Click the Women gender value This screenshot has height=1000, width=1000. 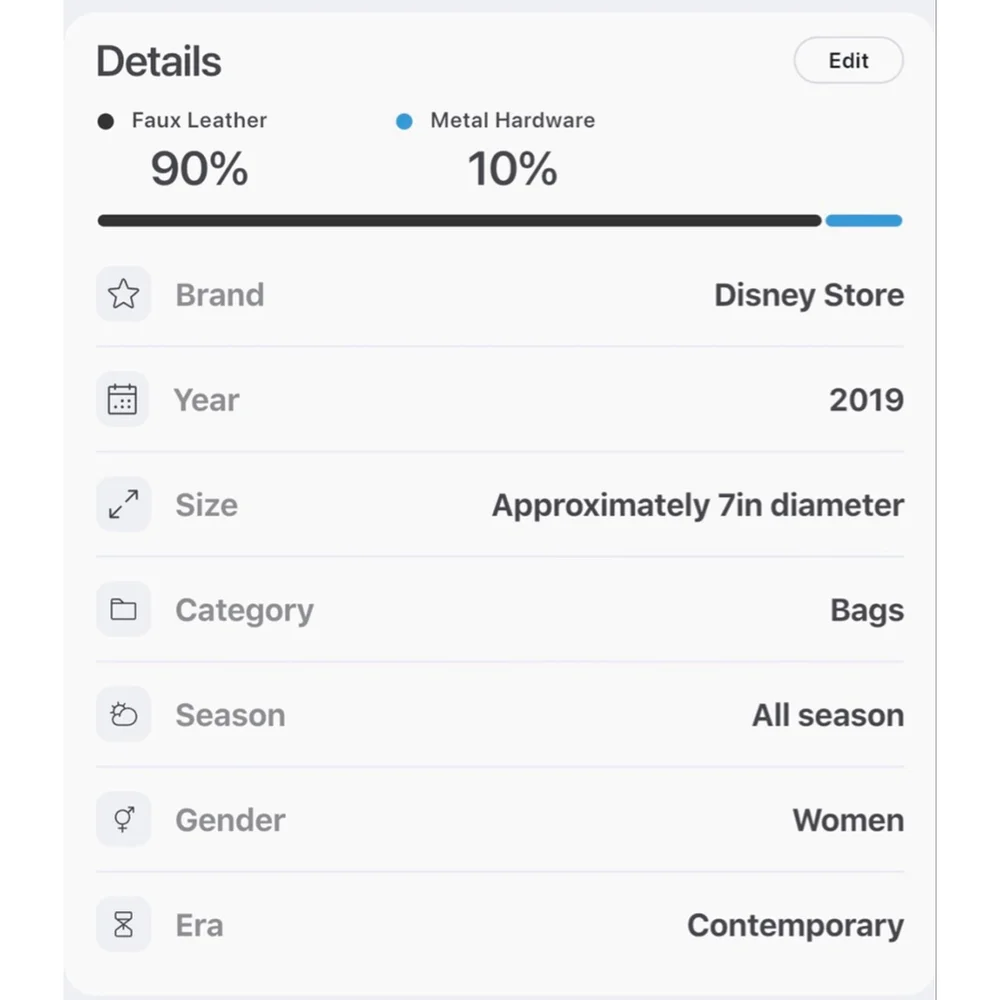pos(848,820)
